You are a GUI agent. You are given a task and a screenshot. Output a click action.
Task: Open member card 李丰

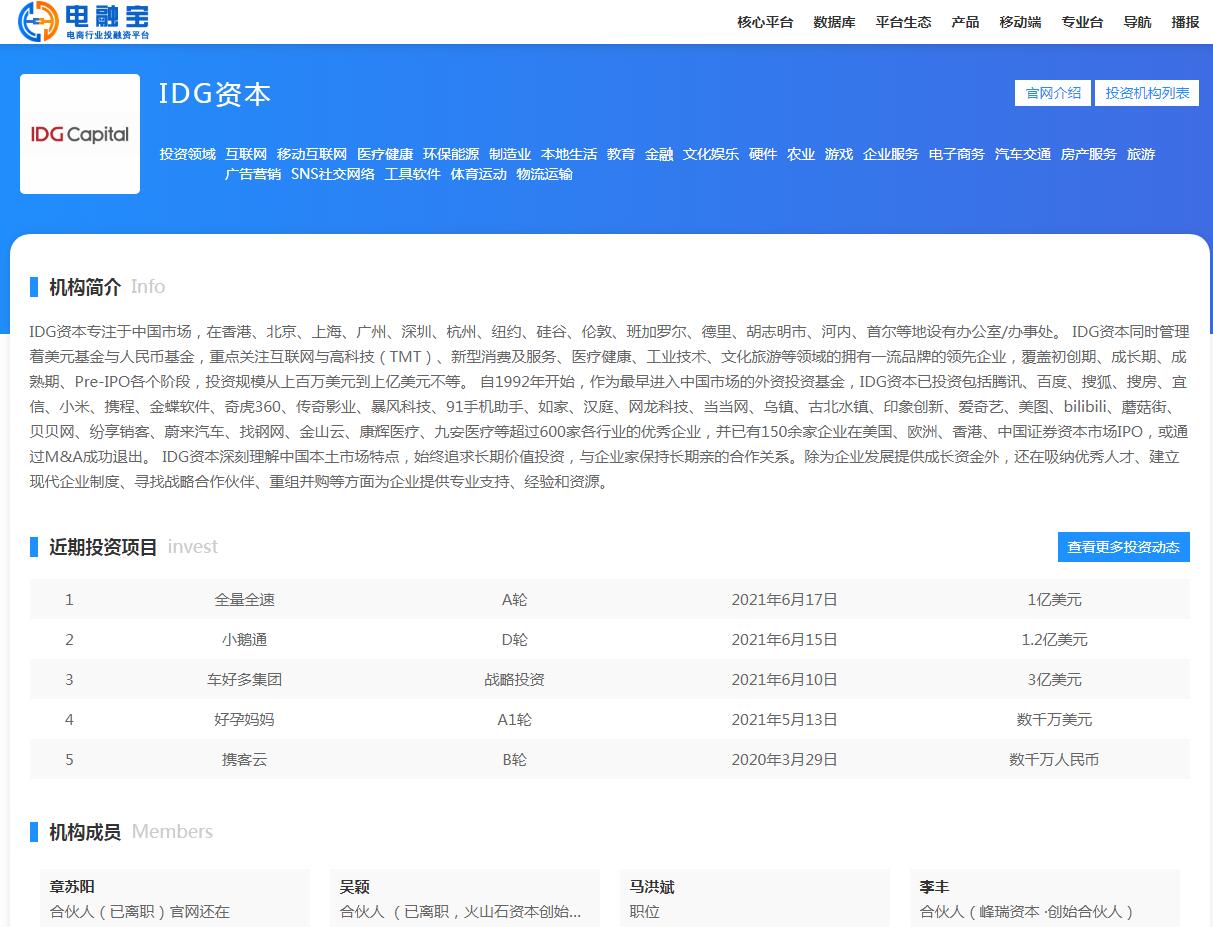(x=1045, y=898)
